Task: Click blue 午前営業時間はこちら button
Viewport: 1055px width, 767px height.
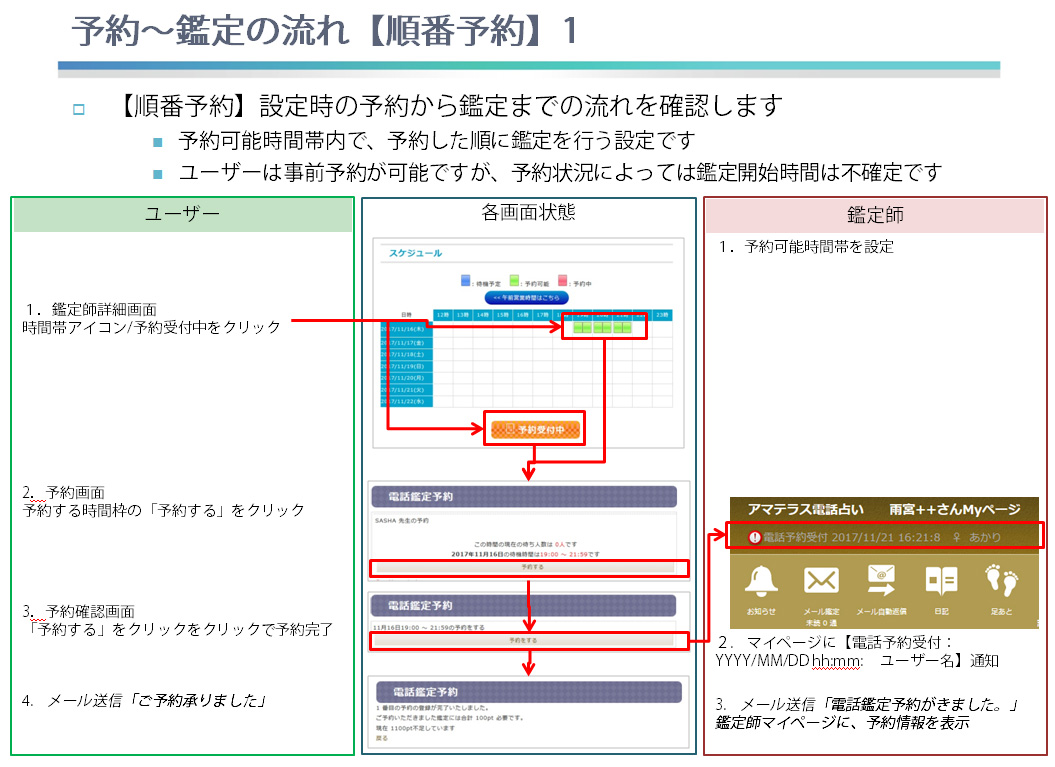Action: tap(526, 298)
